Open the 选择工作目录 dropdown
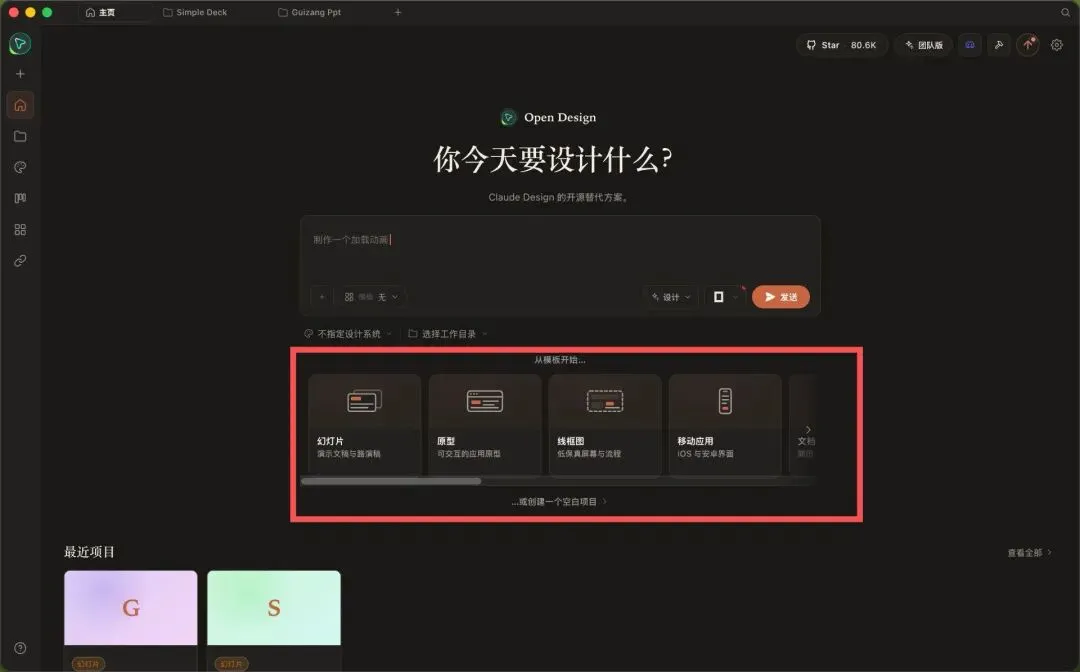The image size is (1080, 672). (x=448, y=334)
